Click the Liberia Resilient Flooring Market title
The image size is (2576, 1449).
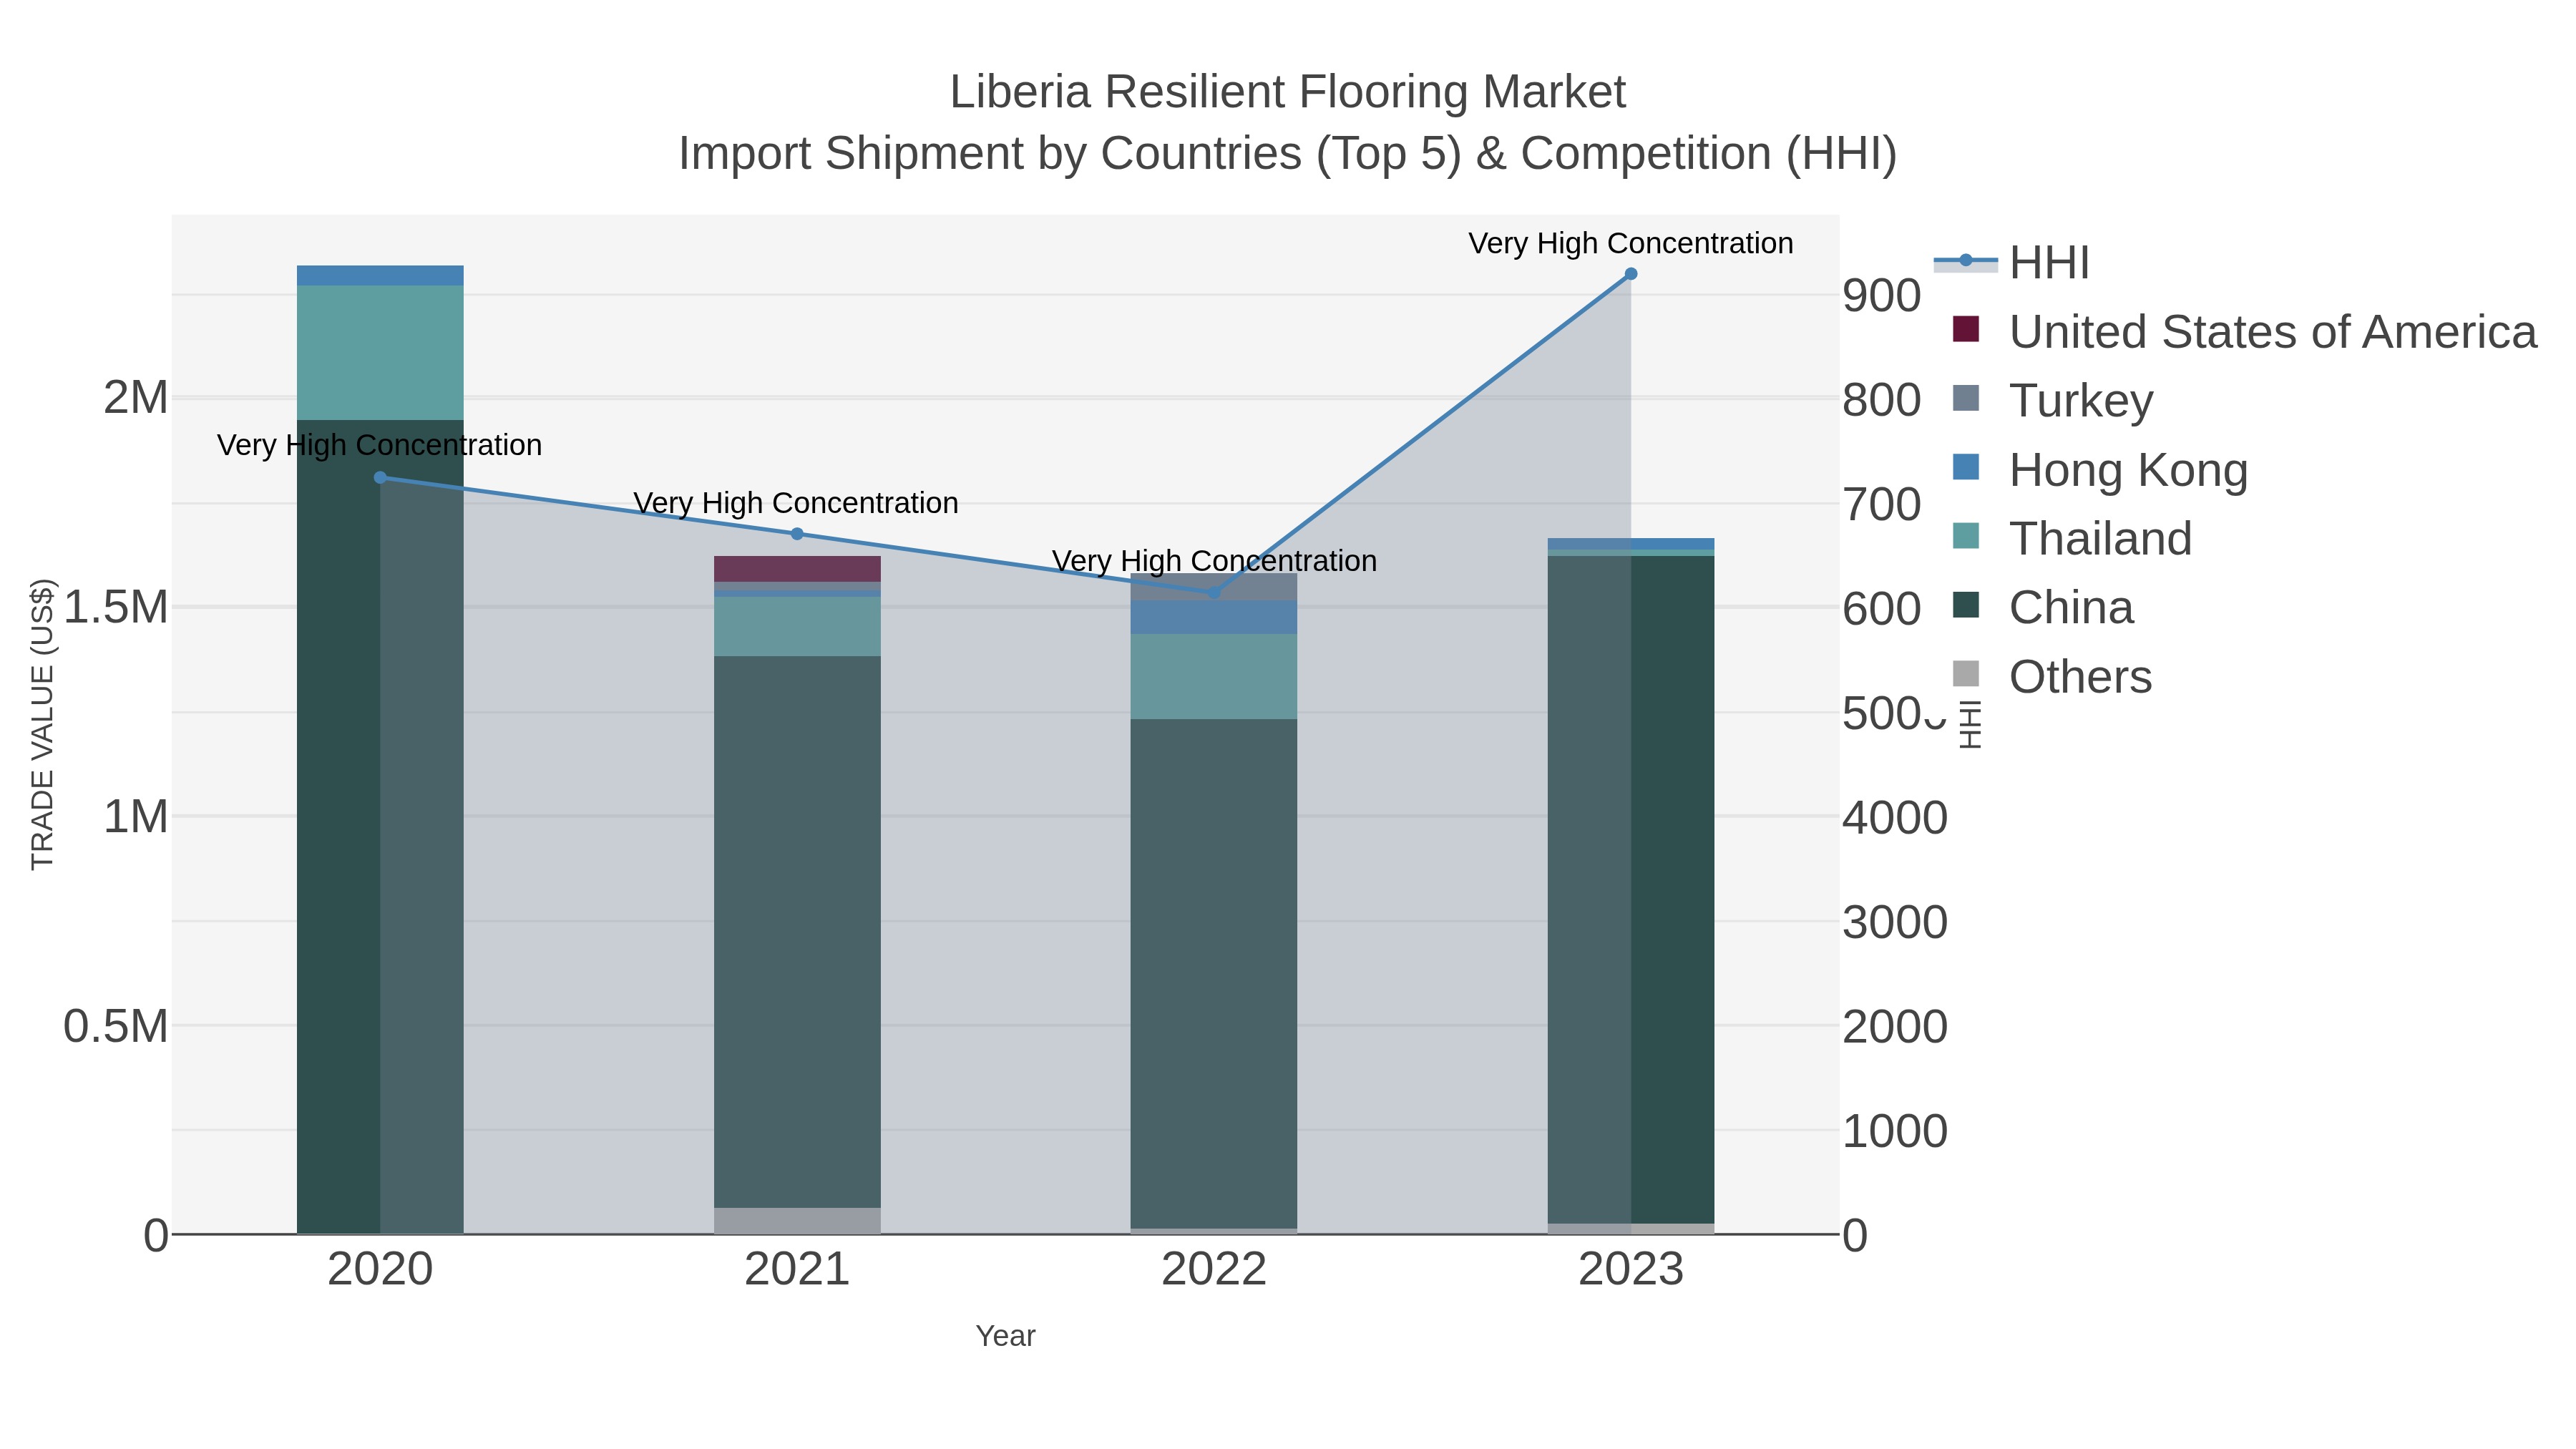coord(1288,92)
